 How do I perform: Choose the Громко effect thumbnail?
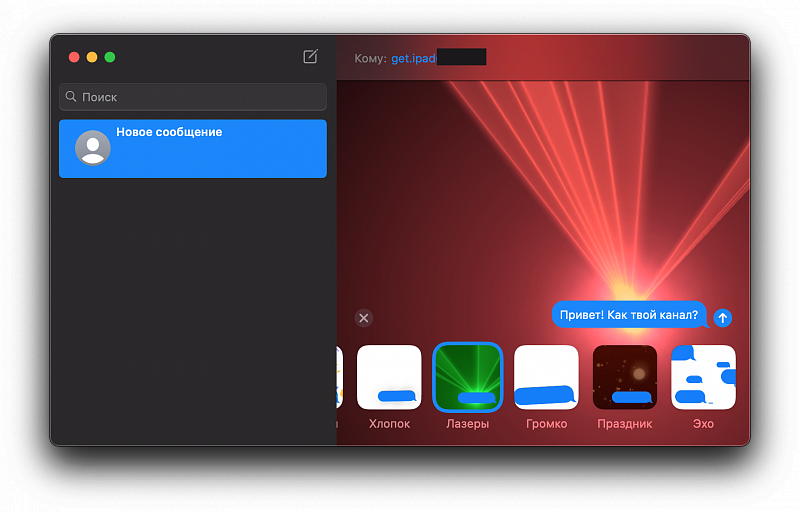pos(546,377)
